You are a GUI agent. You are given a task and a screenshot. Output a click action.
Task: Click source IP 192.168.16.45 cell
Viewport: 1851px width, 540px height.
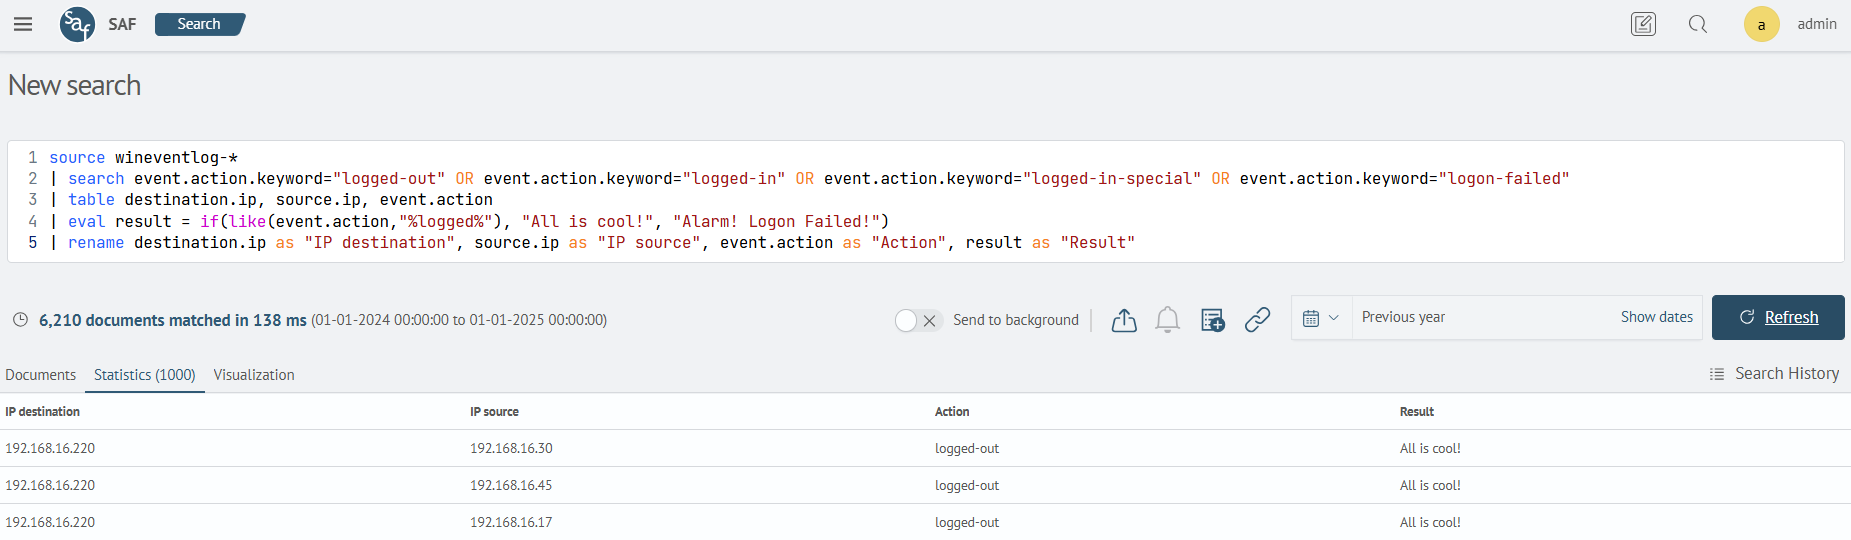pos(511,486)
